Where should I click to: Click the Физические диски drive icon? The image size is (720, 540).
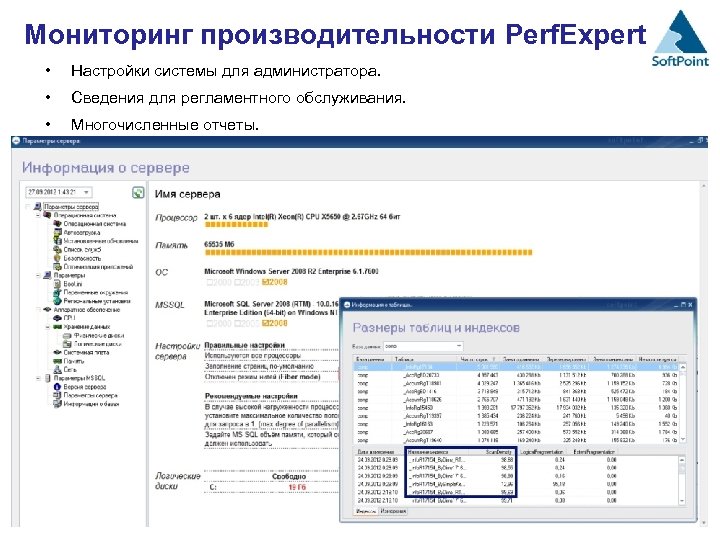[x=67, y=335]
